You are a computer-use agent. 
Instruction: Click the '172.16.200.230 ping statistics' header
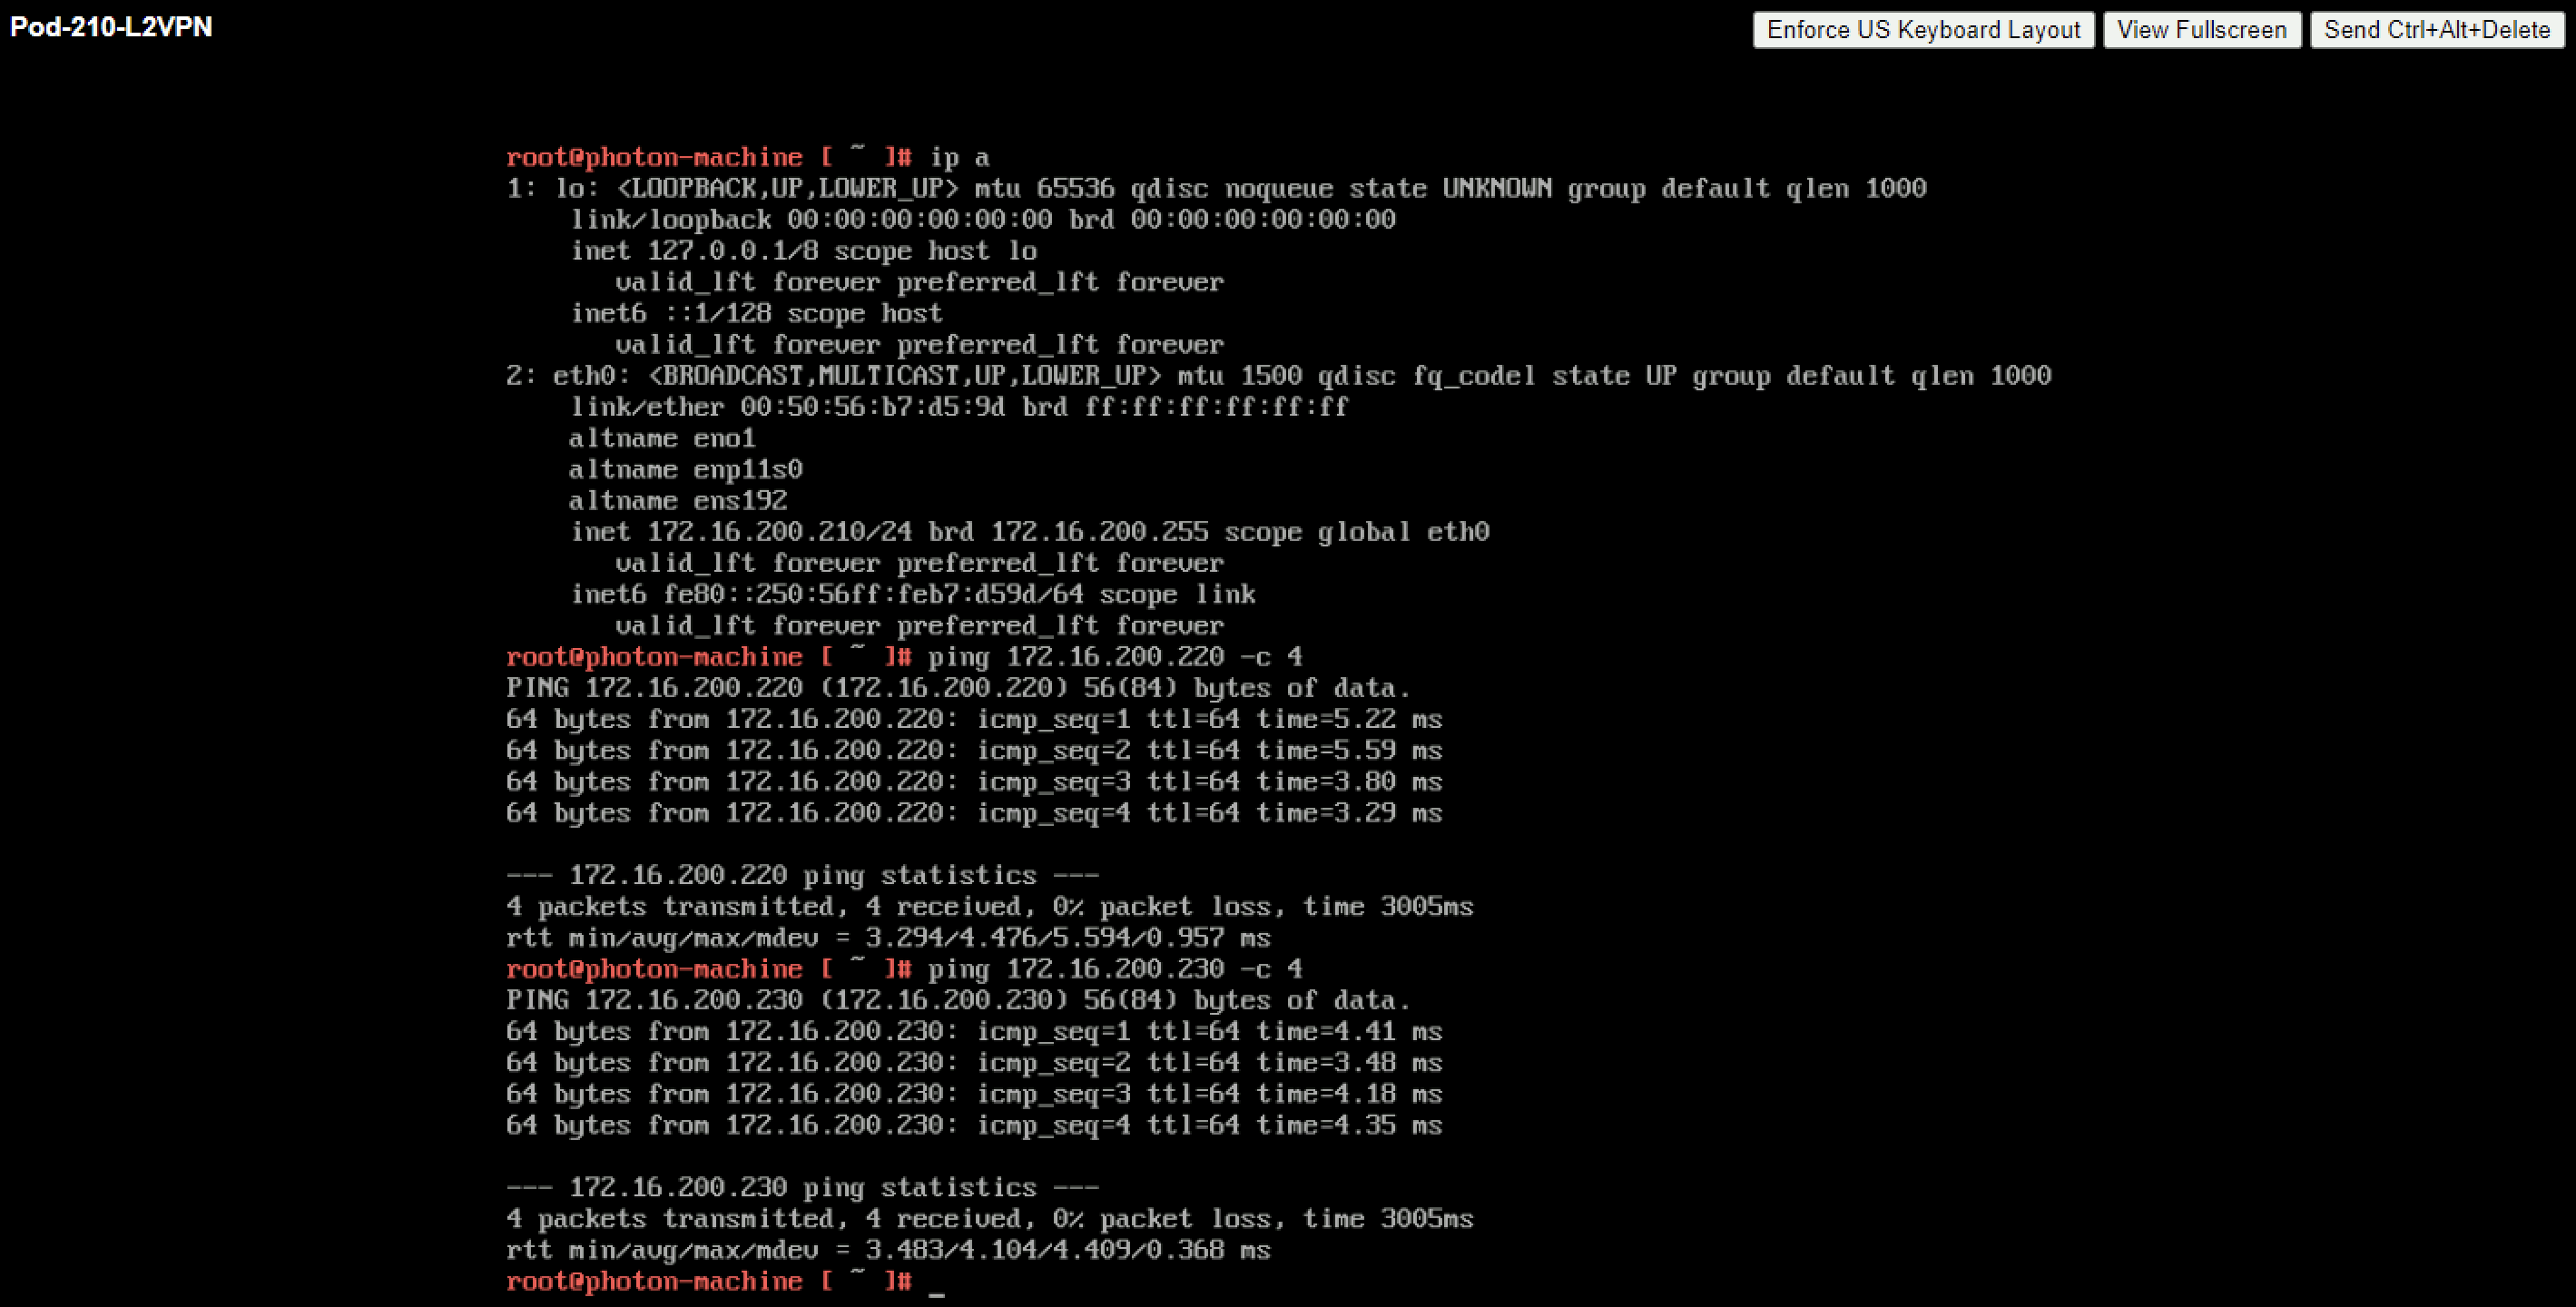[x=802, y=1188]
